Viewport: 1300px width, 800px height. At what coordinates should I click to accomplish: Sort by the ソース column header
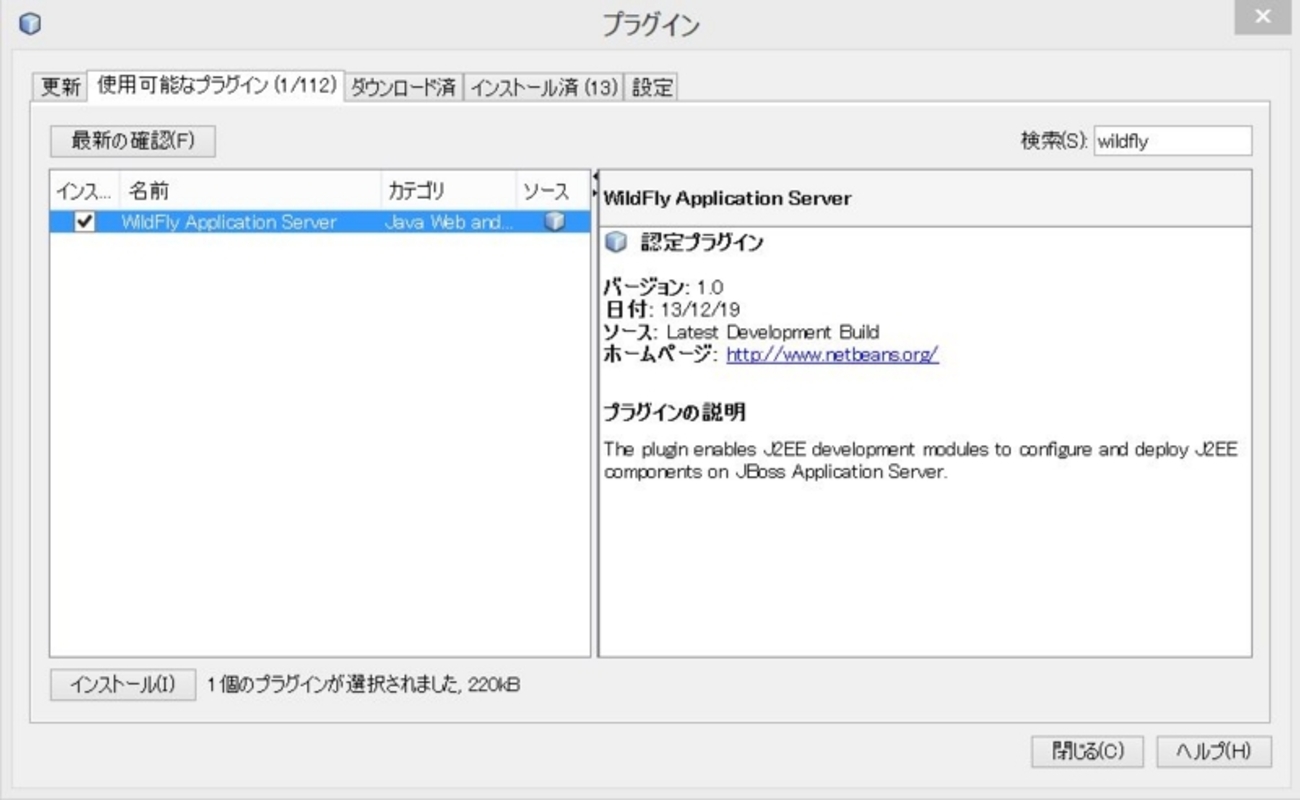pos(553,191)
